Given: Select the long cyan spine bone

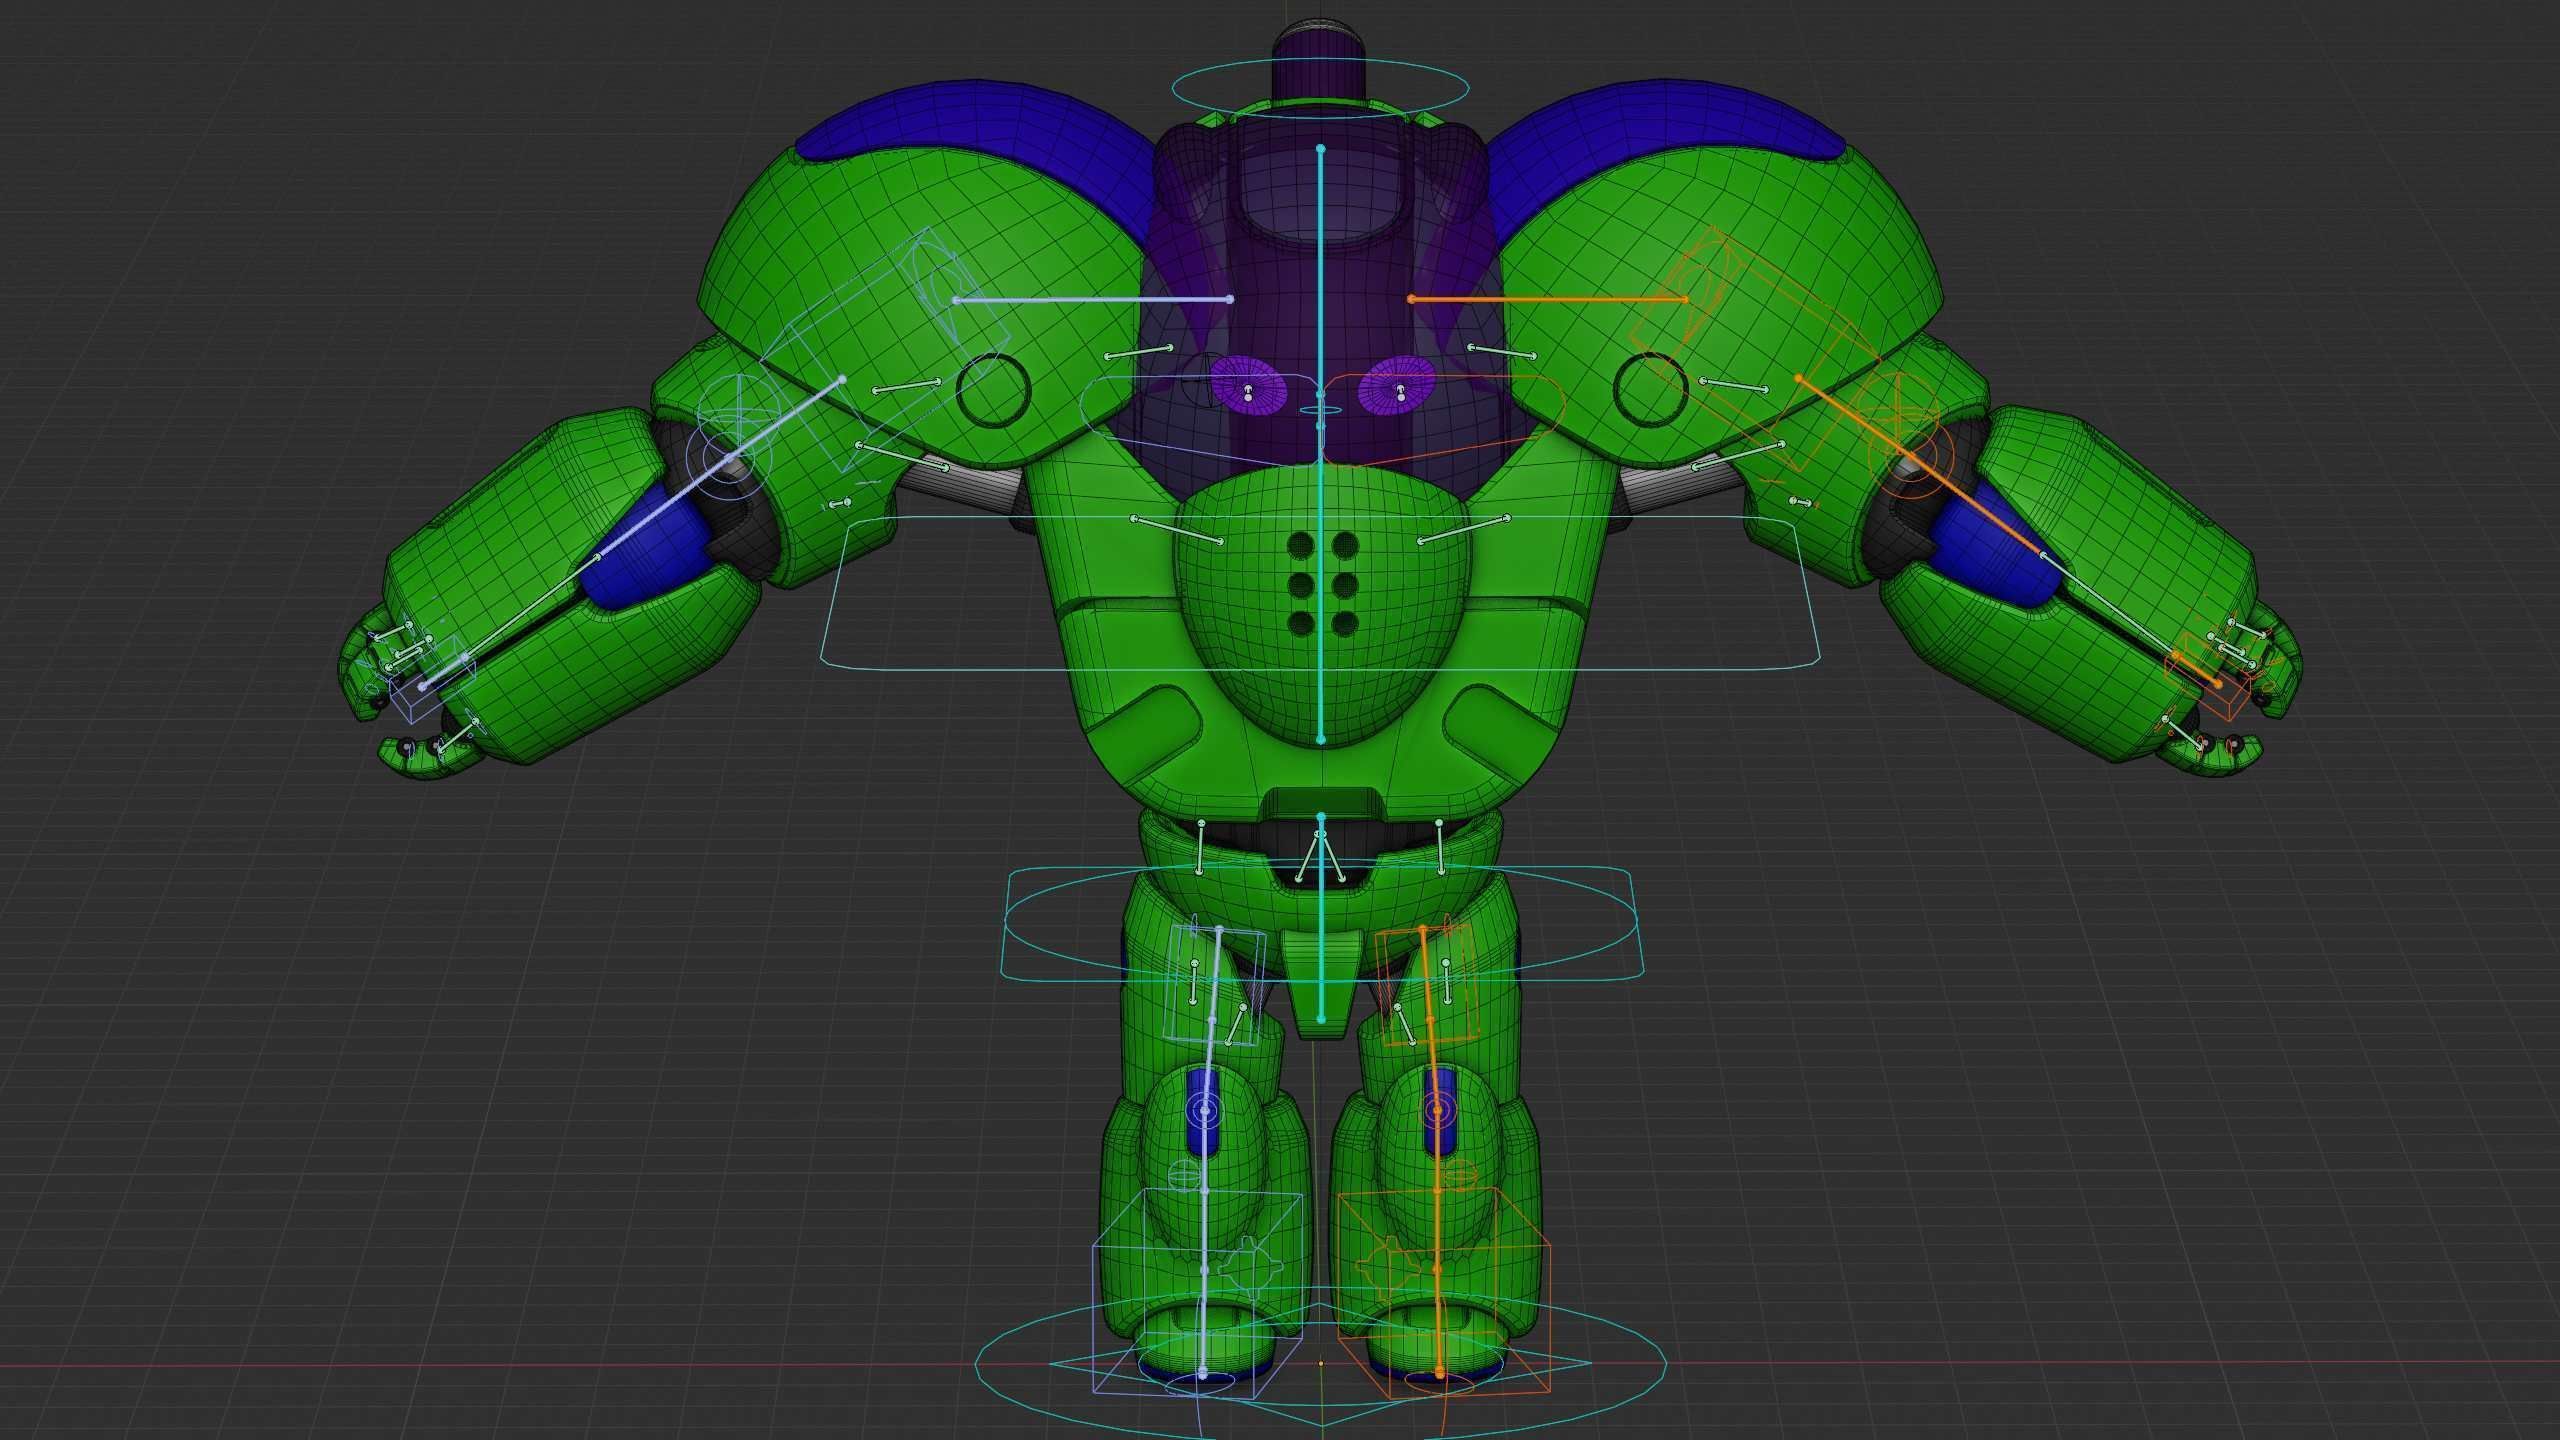Looking at the screenshot, I should [1321, 444].
